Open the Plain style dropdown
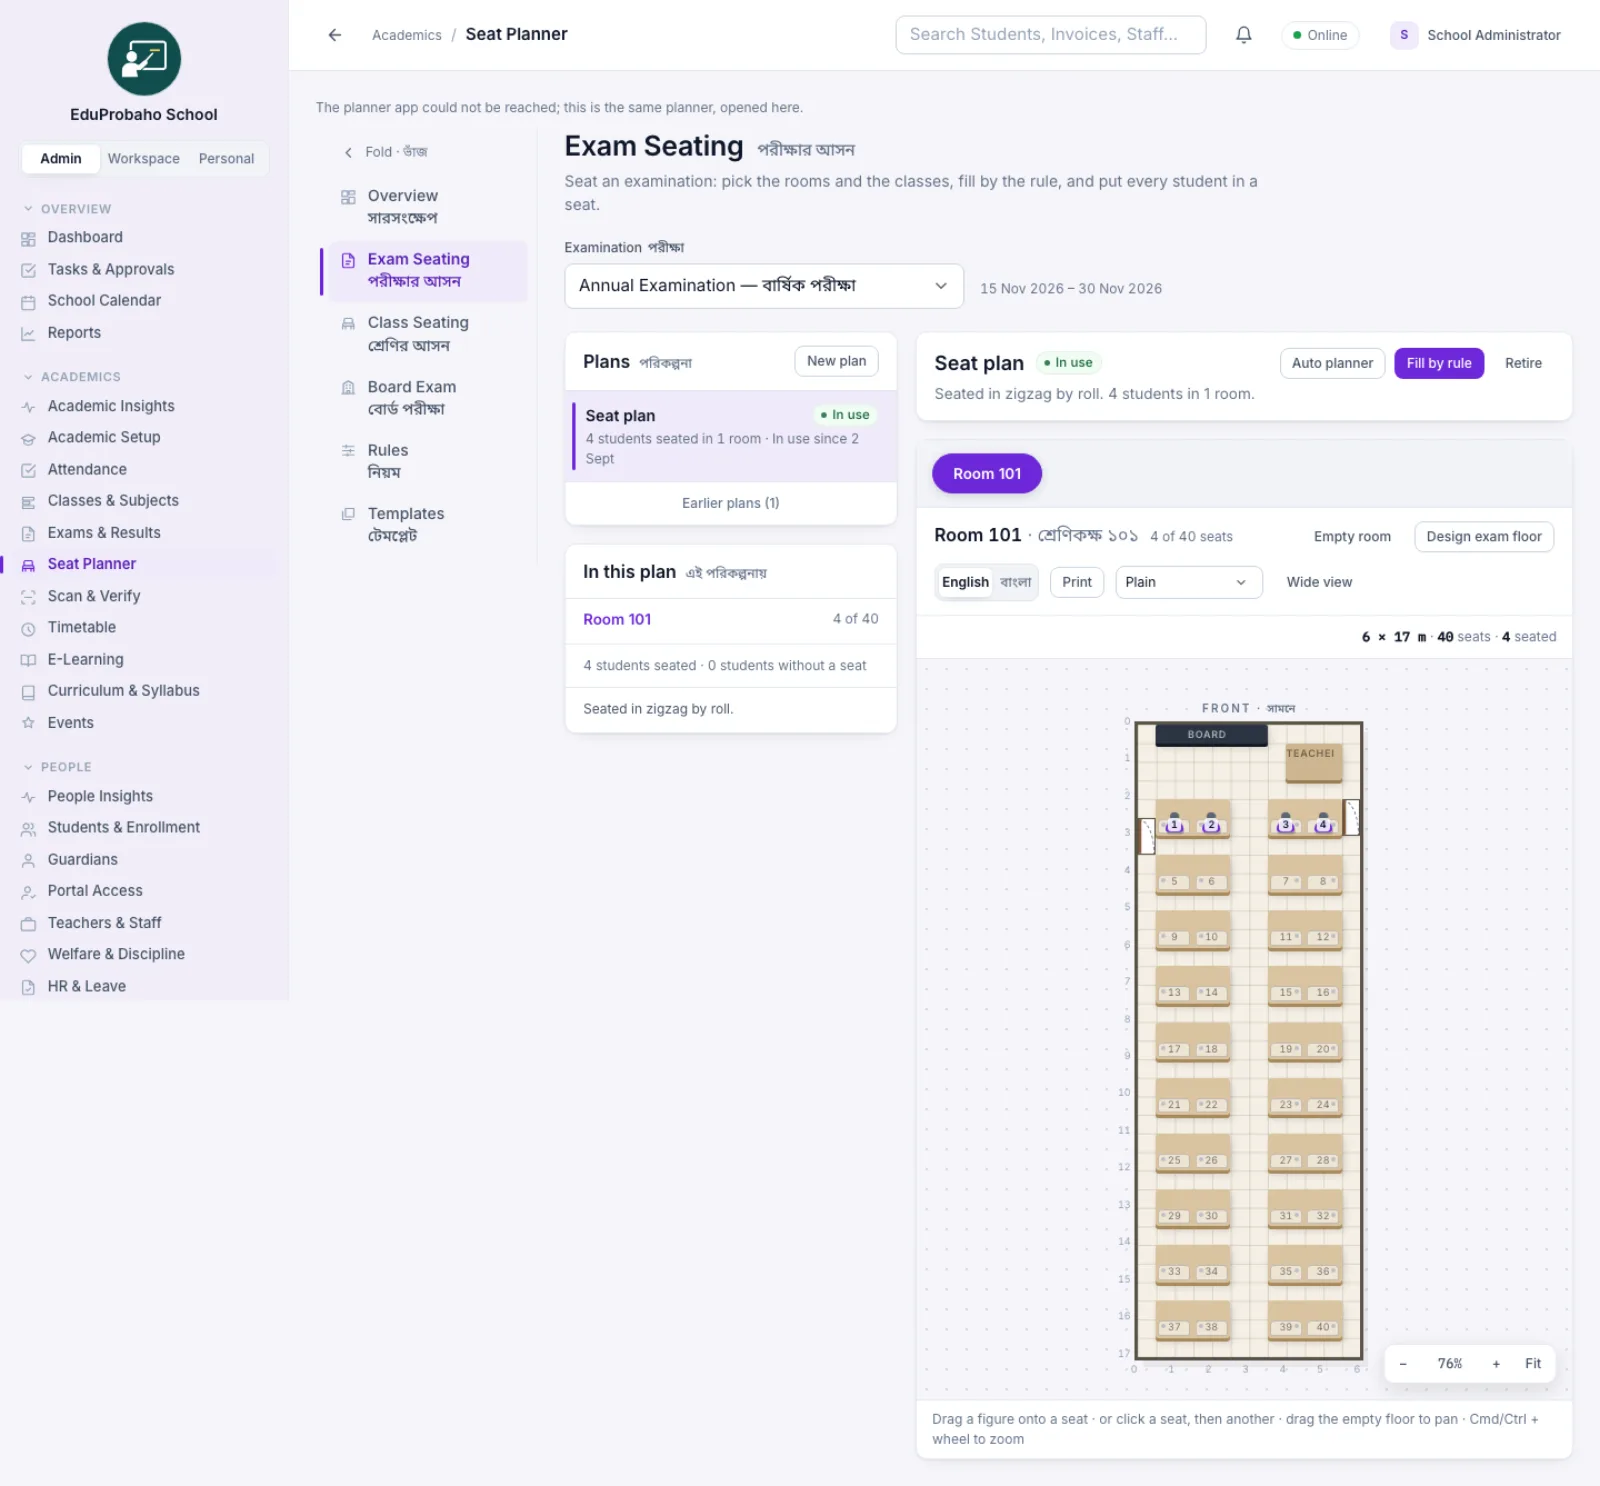Viewport: 1600px width, 1486px height. tap(1189, 582)
